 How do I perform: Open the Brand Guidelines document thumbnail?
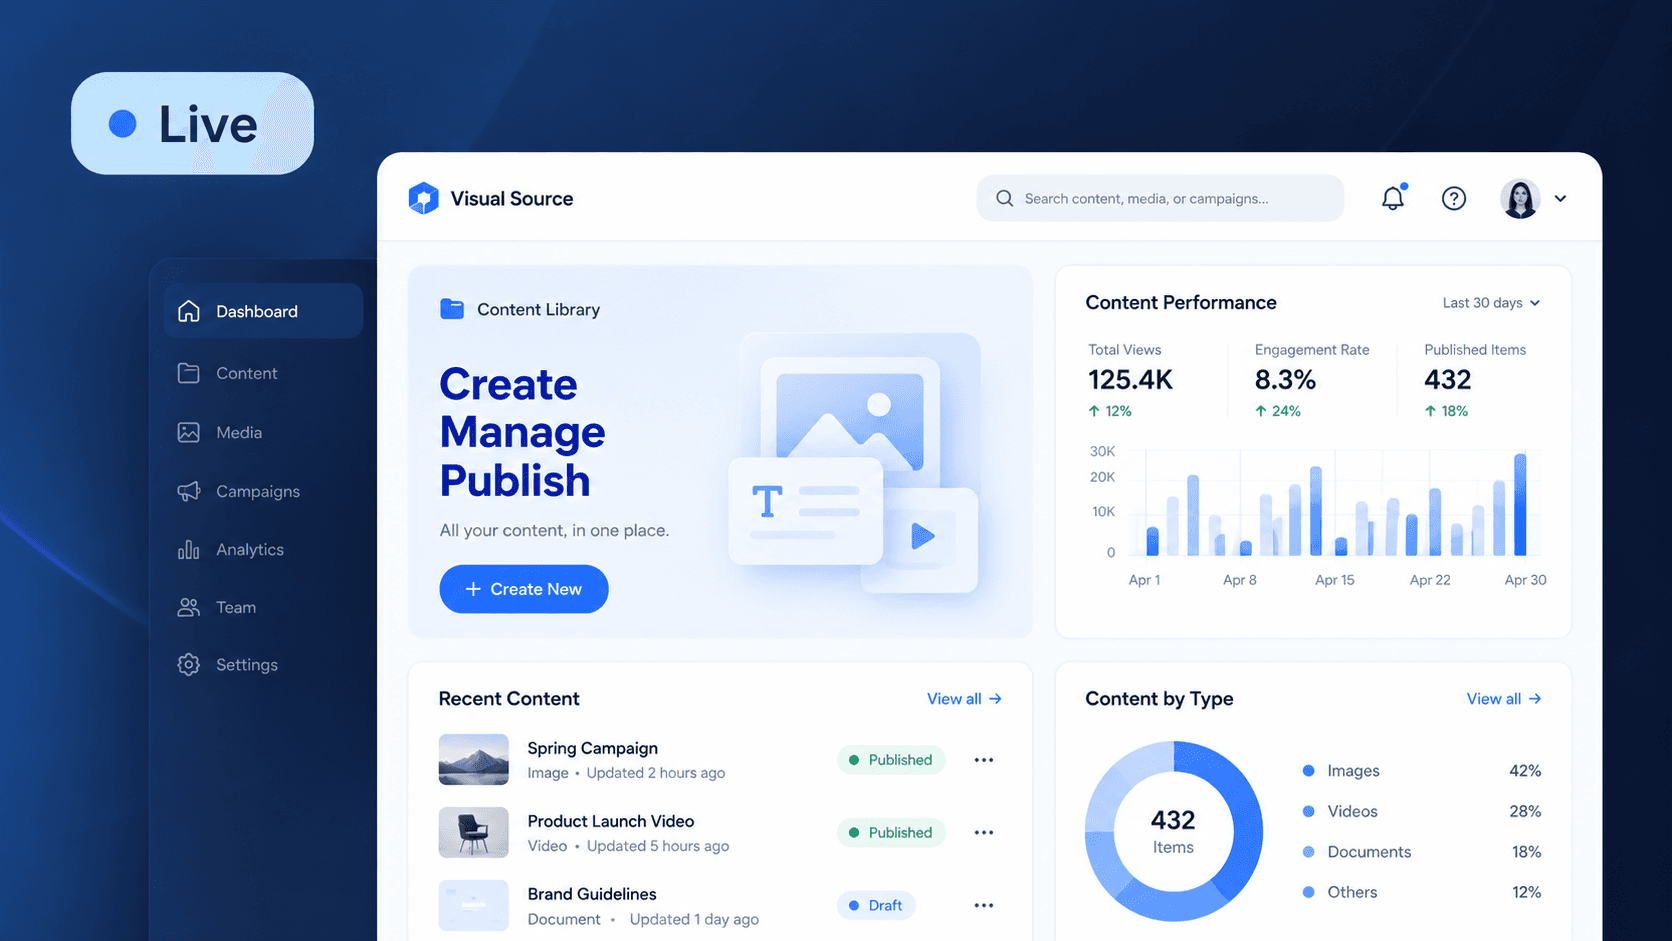(474, 905)
